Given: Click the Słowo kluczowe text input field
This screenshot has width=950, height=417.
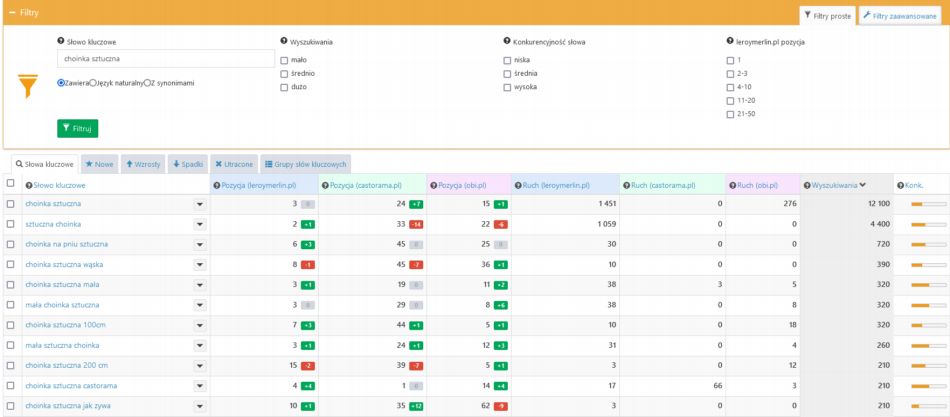Looking at the screenshot, I should tap(165, 59).
